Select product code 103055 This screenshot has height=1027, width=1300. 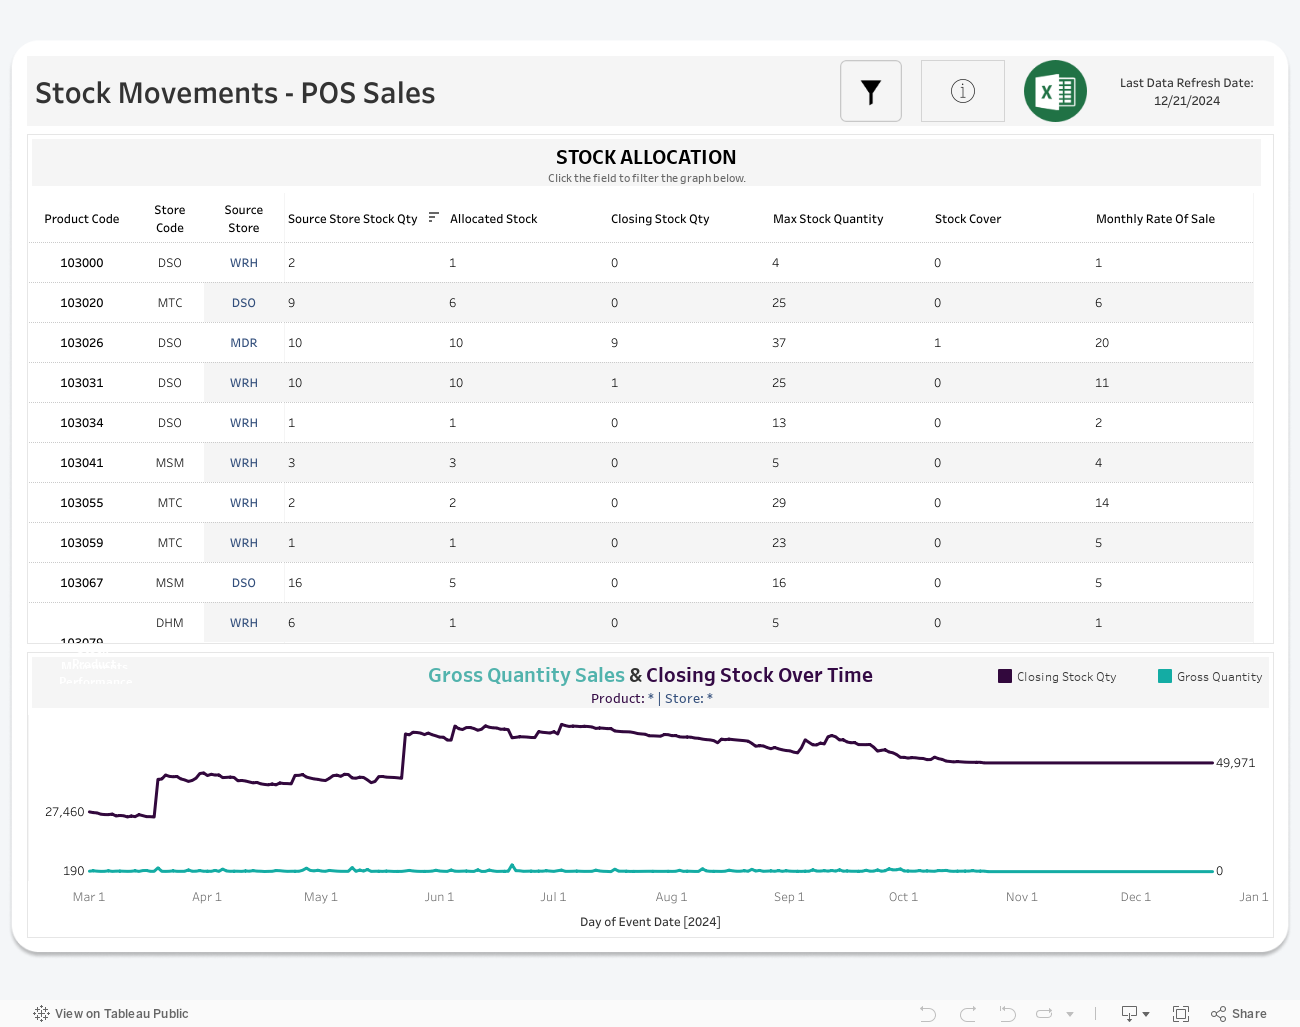point(82,503)
